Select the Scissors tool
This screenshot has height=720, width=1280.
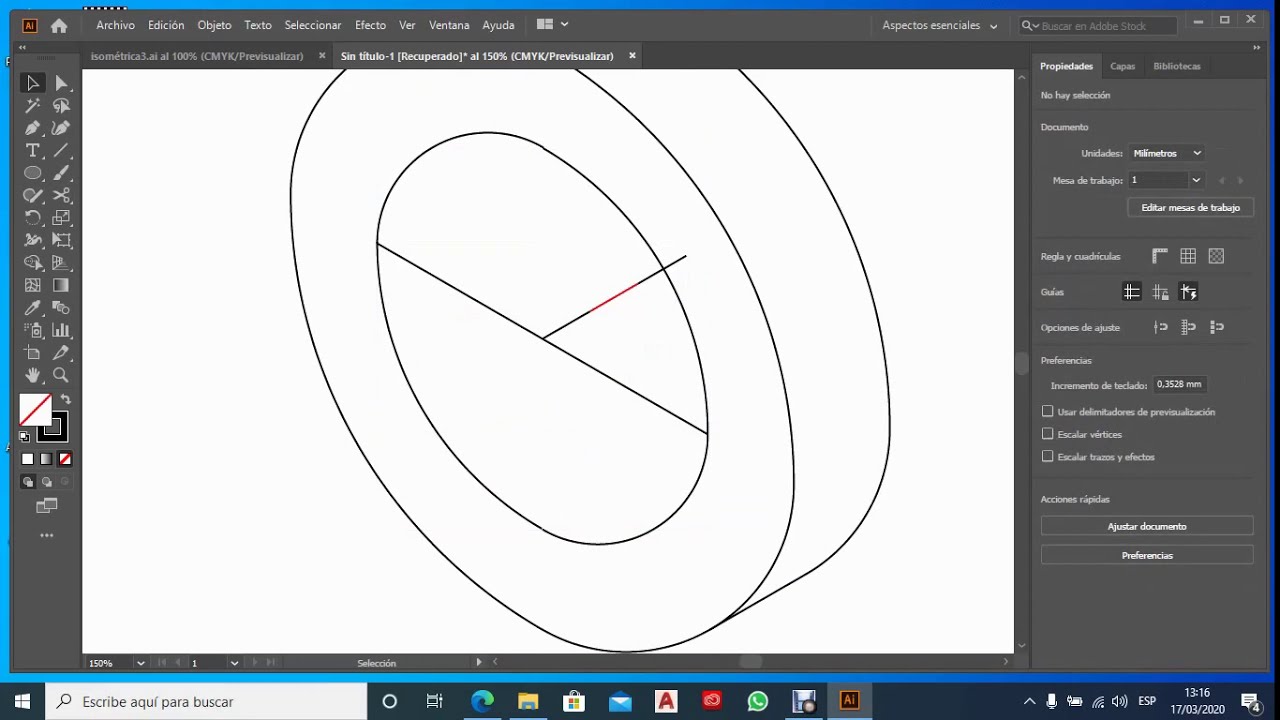pos(61,196)
